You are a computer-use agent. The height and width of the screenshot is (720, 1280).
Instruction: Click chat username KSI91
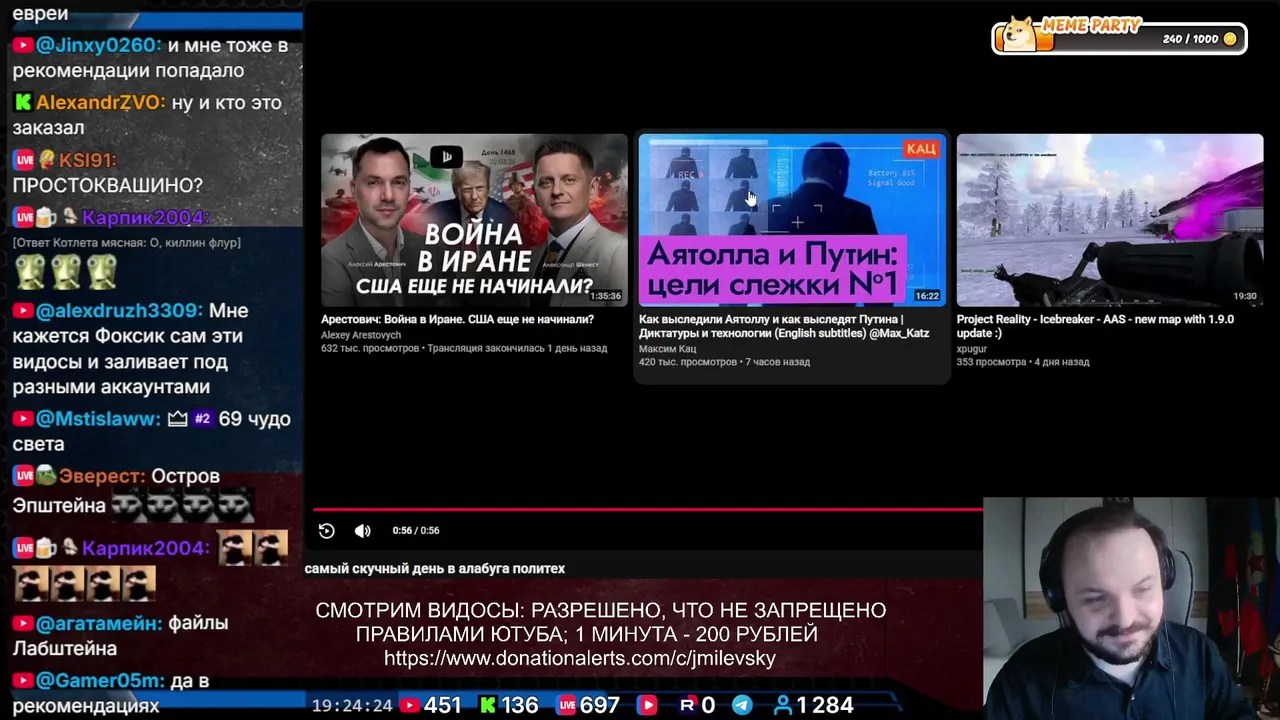[88, 160]
